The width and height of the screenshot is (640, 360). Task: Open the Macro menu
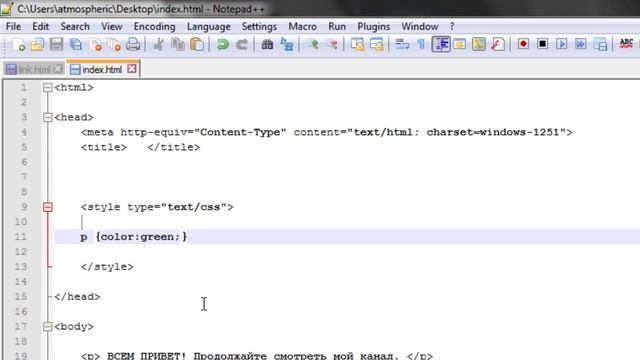tap(302, 27)
